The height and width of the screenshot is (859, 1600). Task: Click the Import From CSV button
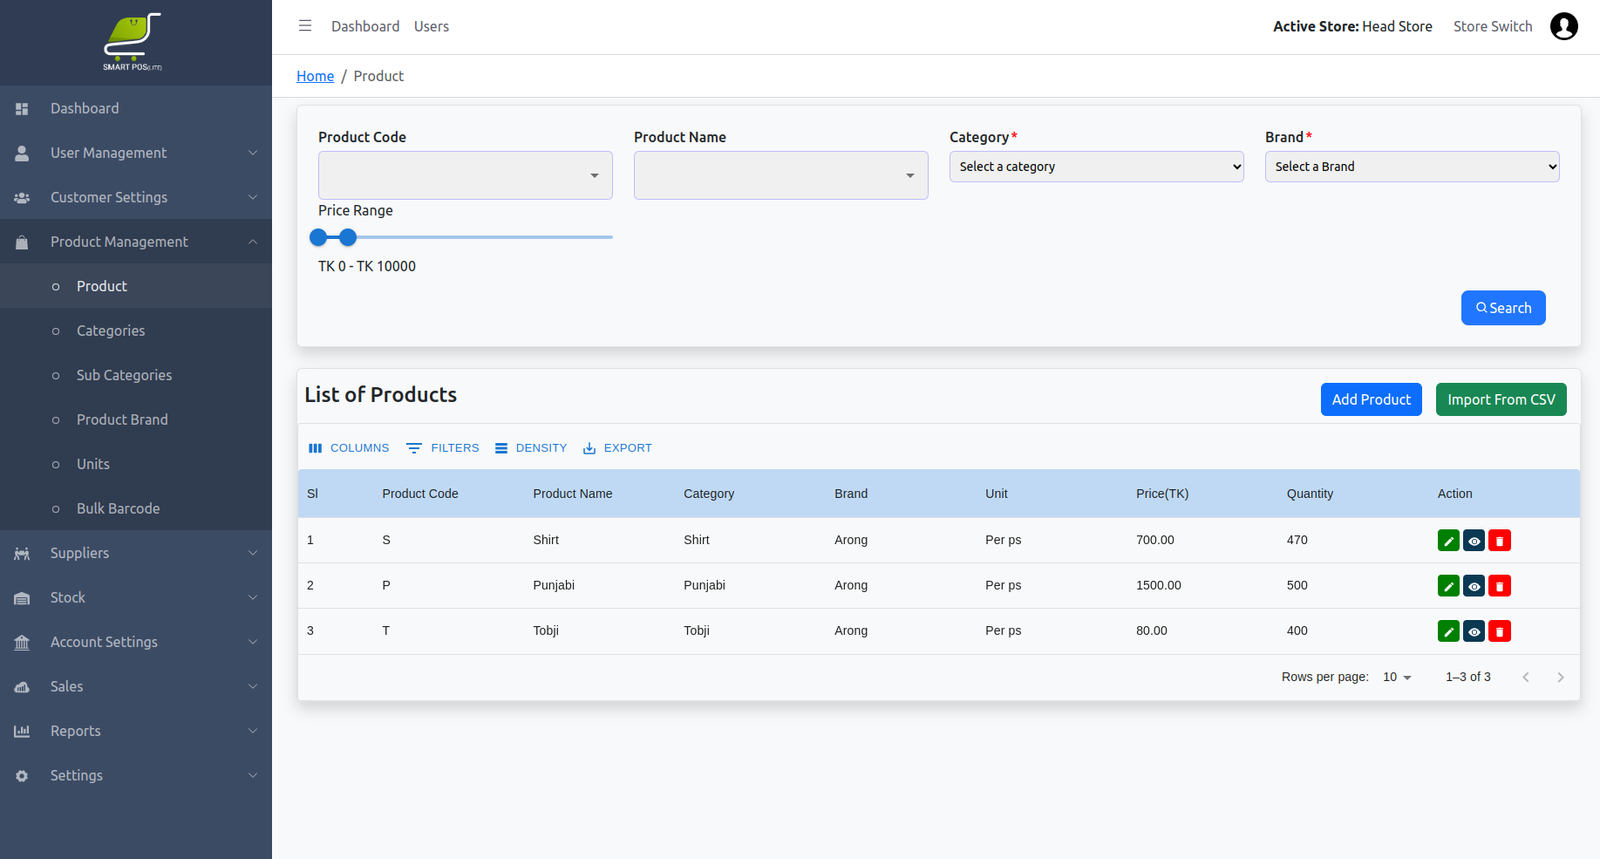click(x=1501, y=399)
